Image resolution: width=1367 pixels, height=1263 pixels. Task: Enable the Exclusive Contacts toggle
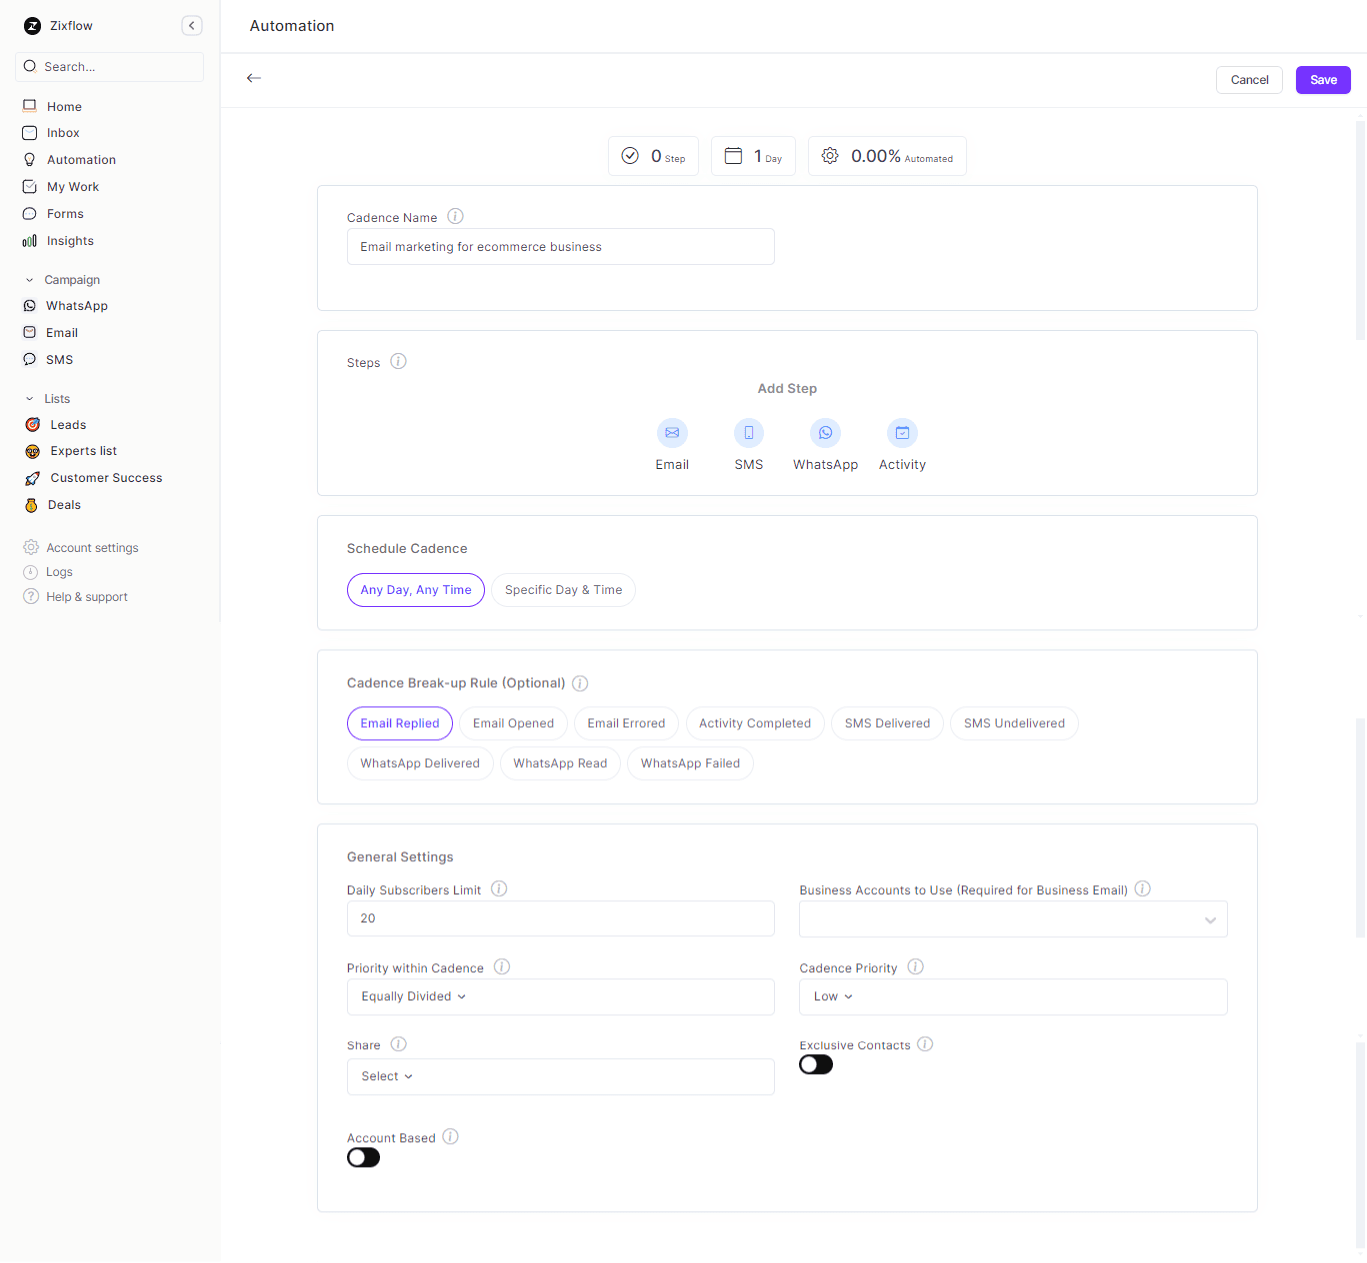(x=816, y=1065)
